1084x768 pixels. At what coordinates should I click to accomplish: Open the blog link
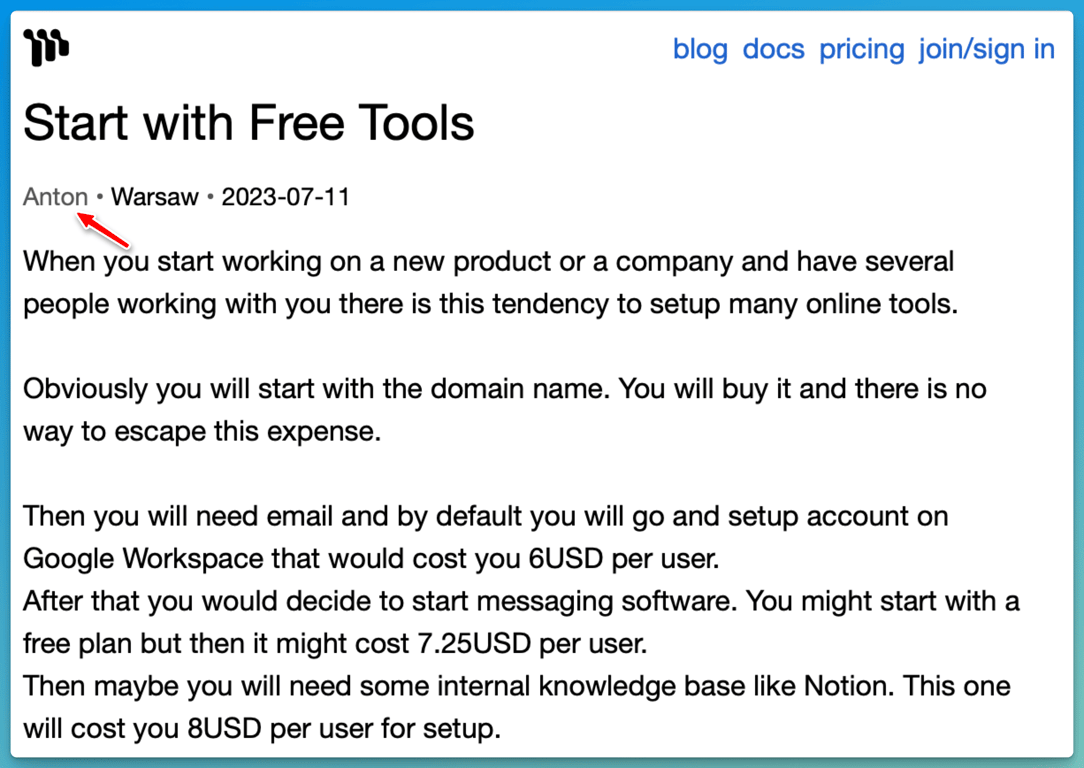[x=700, y=49]
